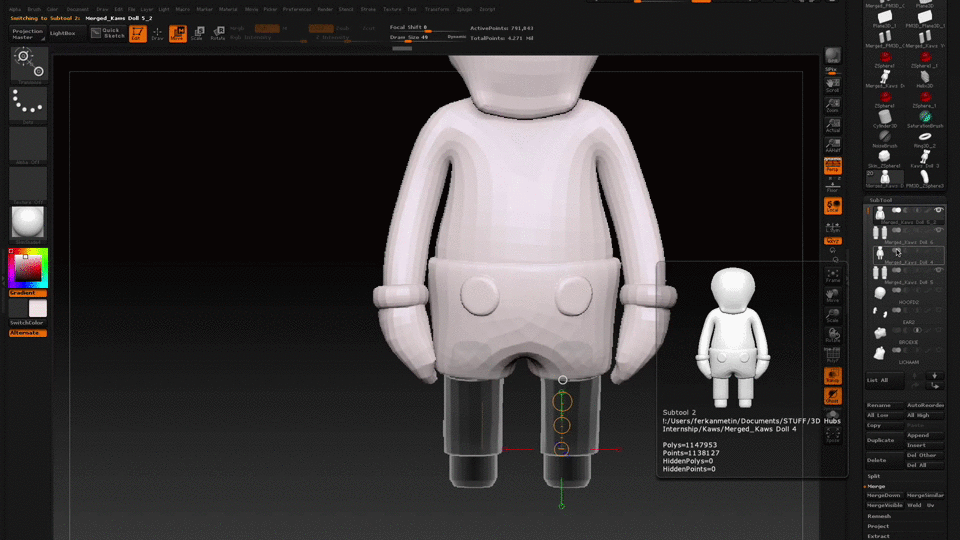Select the Ring3D_2 tool thumbnail
This screenshot has width=960, height=540.
(x=924, y=138)
